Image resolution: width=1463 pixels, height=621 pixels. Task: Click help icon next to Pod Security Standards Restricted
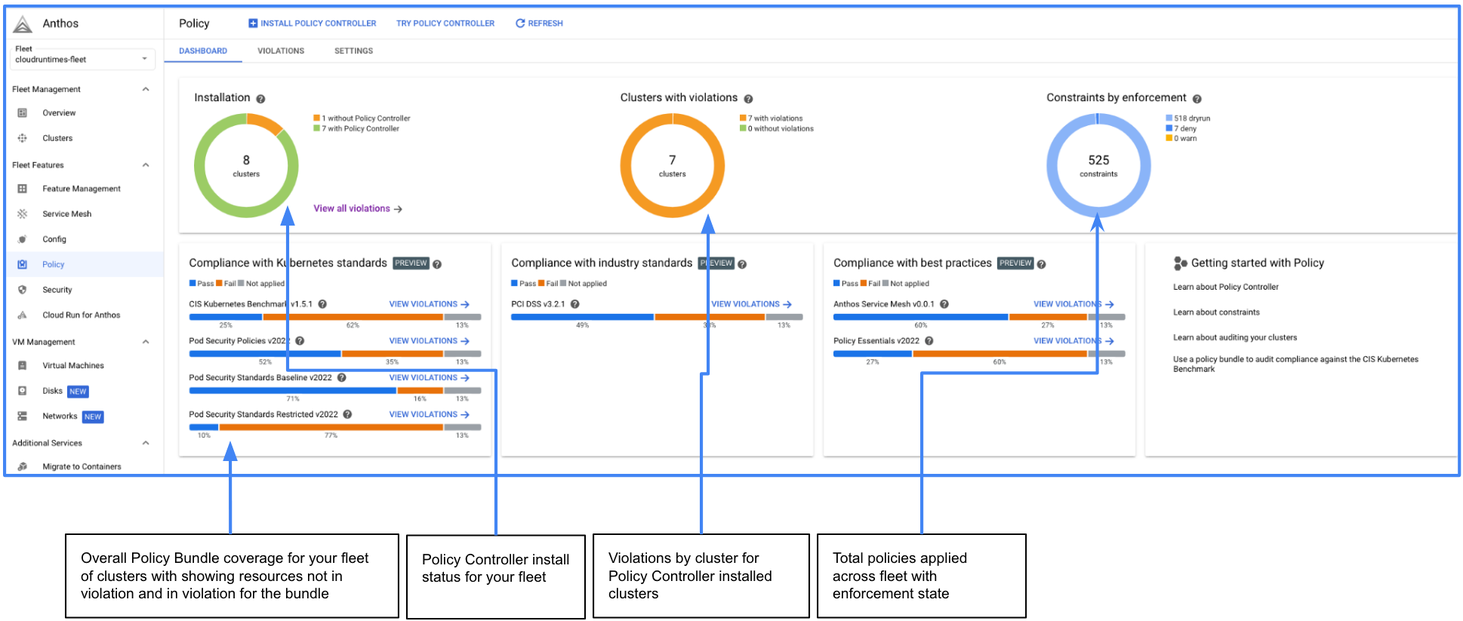tap(347, 414)
